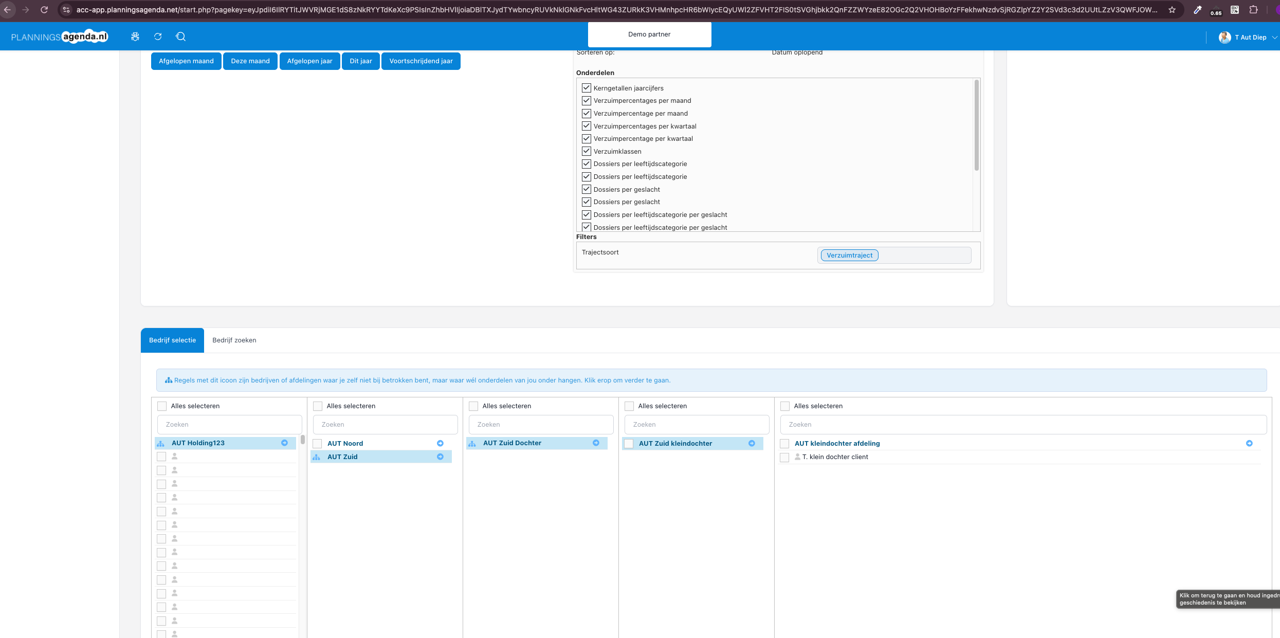Click the hierarchy icon before AUT Holding123
The height and width of the screenshot is (638, 1280).
tap(161, 443)
